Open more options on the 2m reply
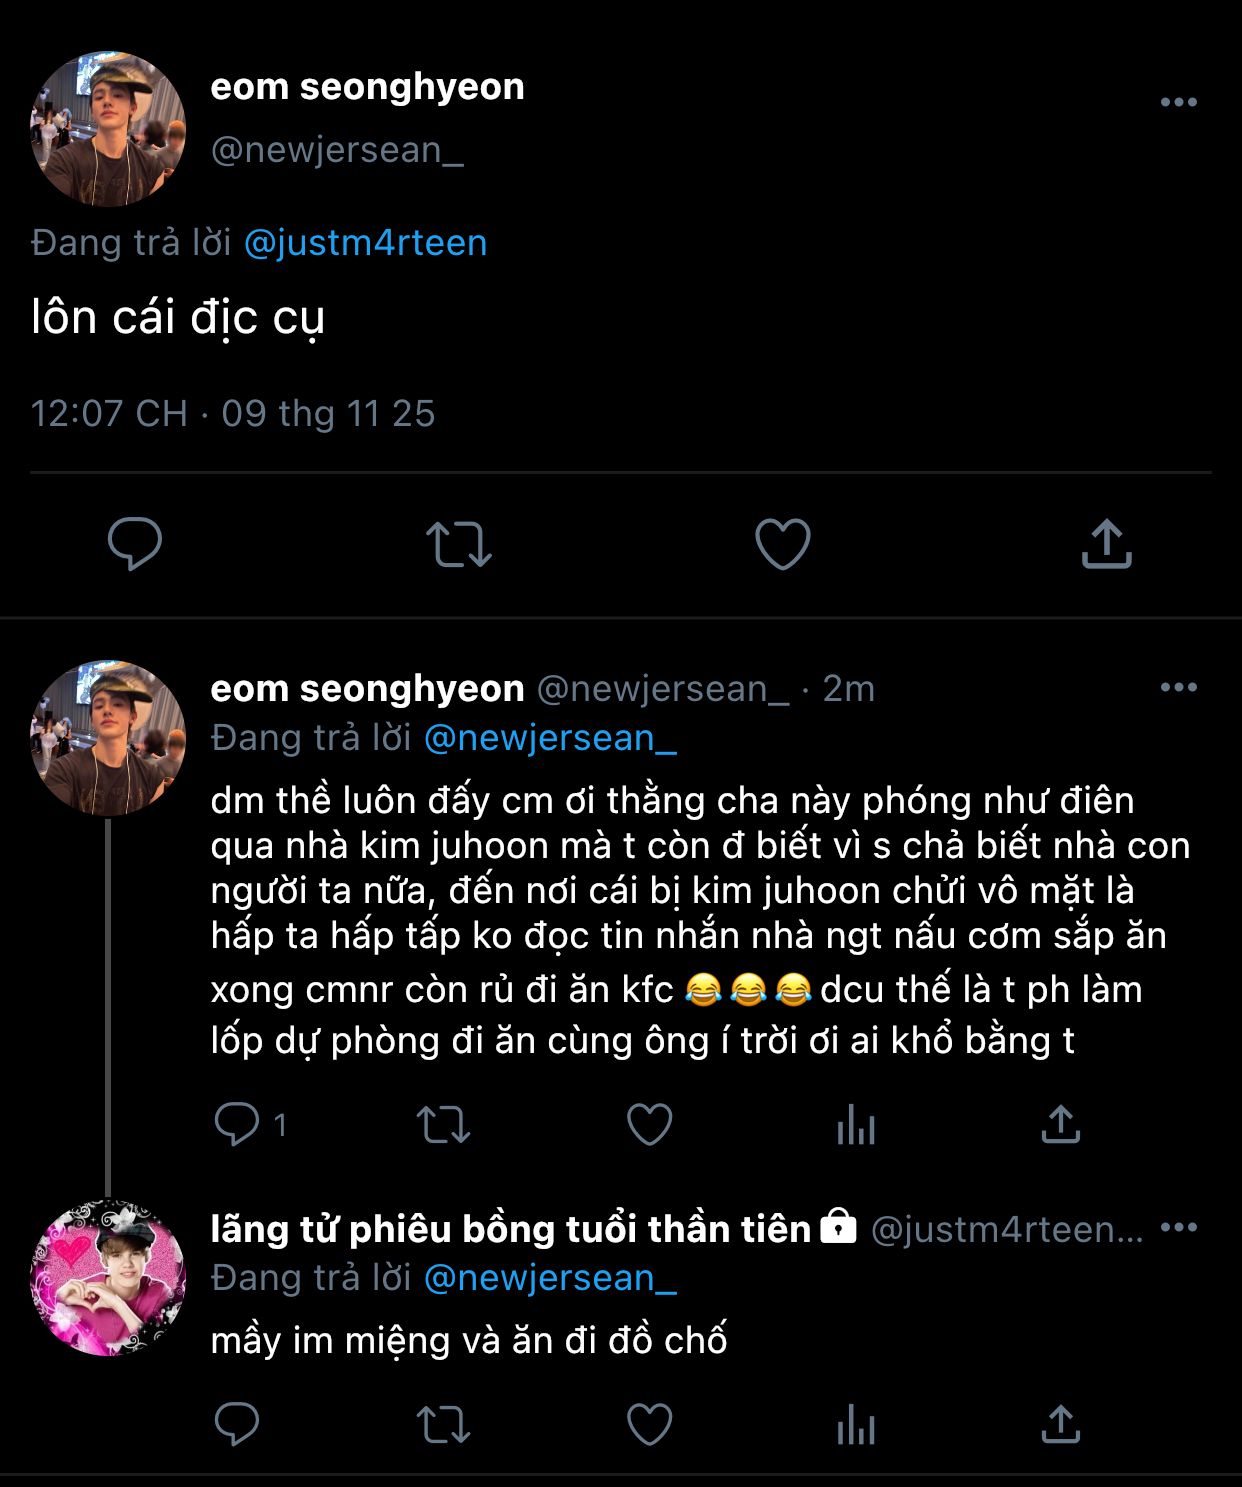Image resolution: width=1242 pixels, height=1487 pixels. tap(1178, 687)
